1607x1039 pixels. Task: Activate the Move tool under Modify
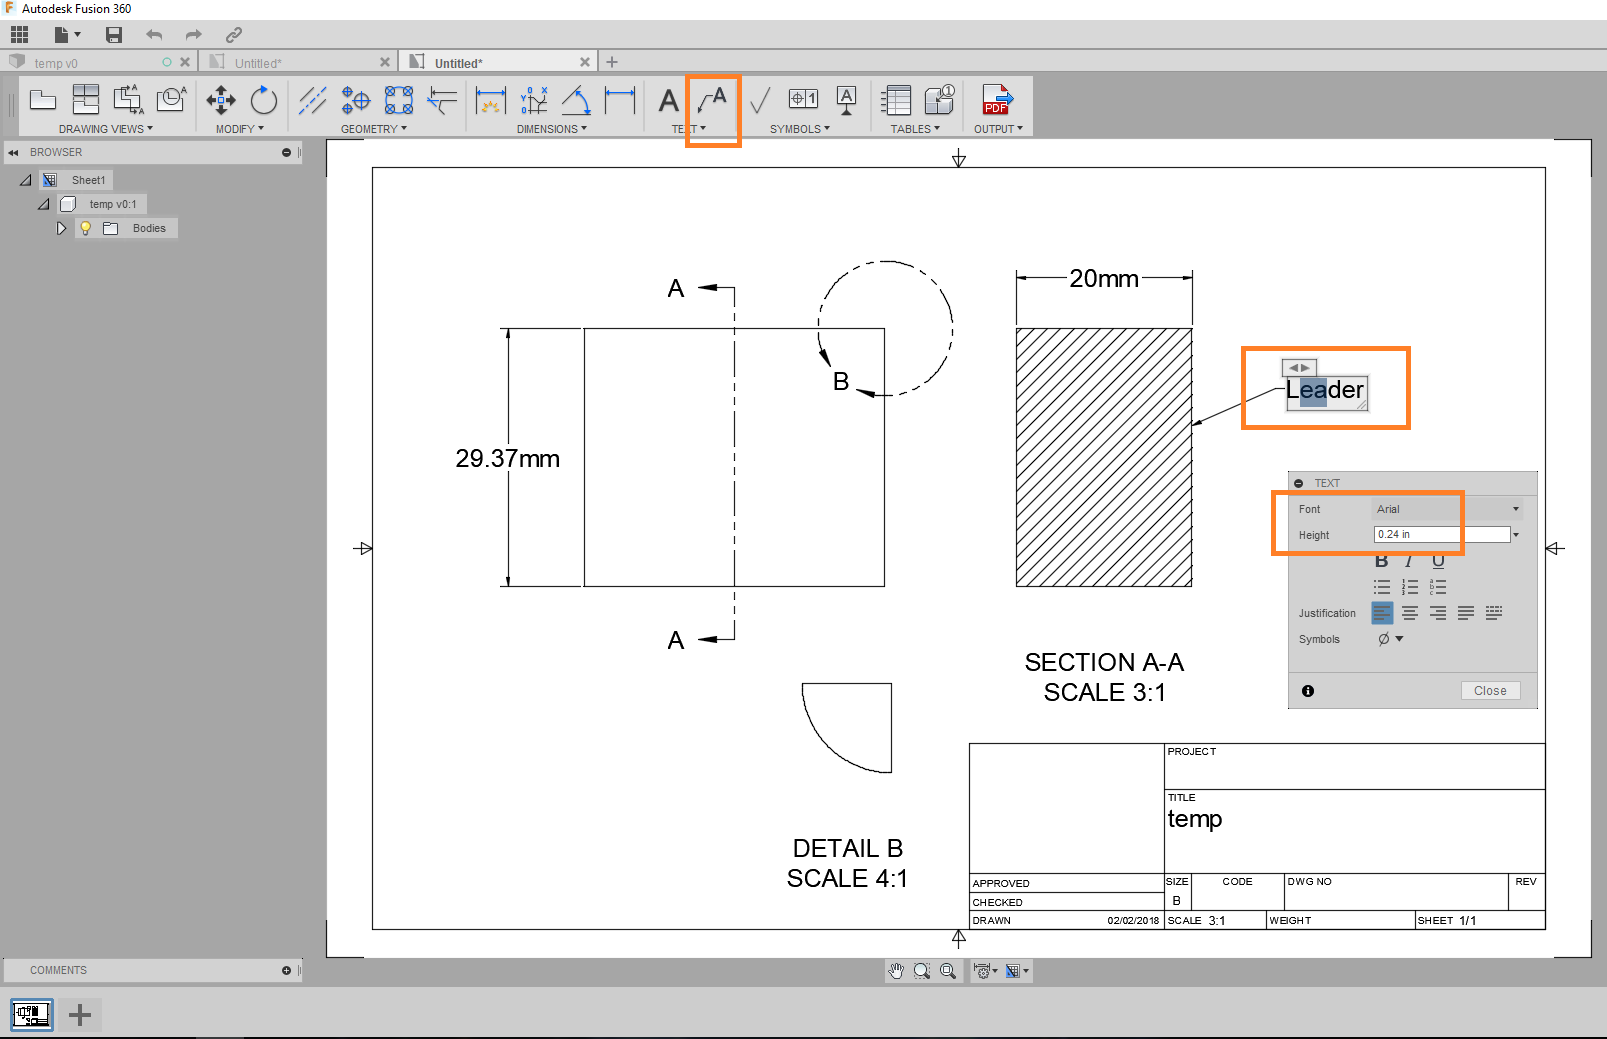coord(221,100)
